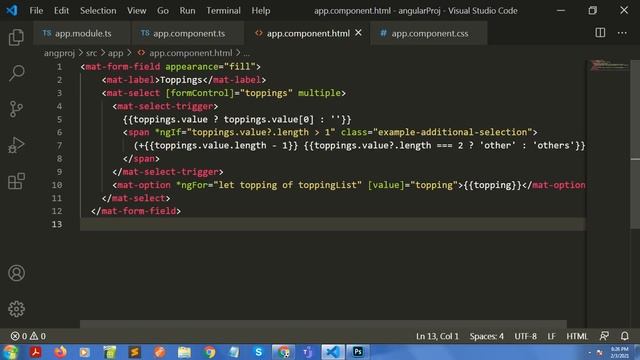This screenshot has width=640, height=360.
Task: Click the VS Code logo icon in title bar
Action: [12, 10]
